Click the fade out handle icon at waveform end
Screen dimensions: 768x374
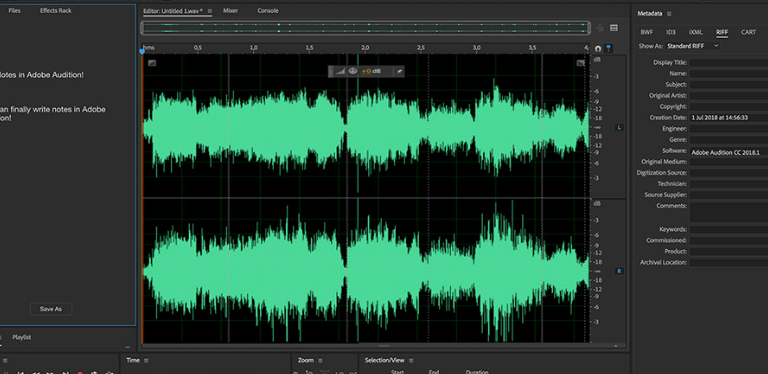point(581,63)
